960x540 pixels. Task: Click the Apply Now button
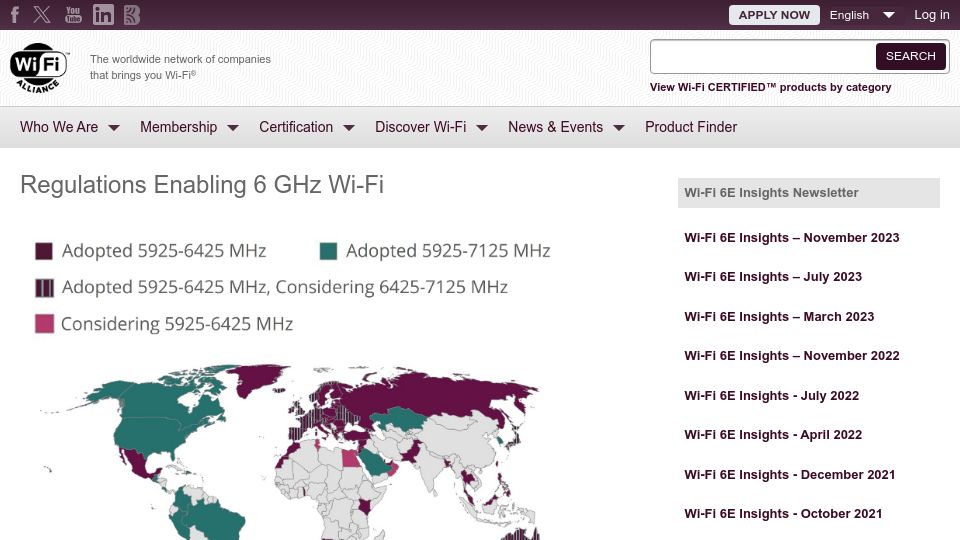[774, 15]
